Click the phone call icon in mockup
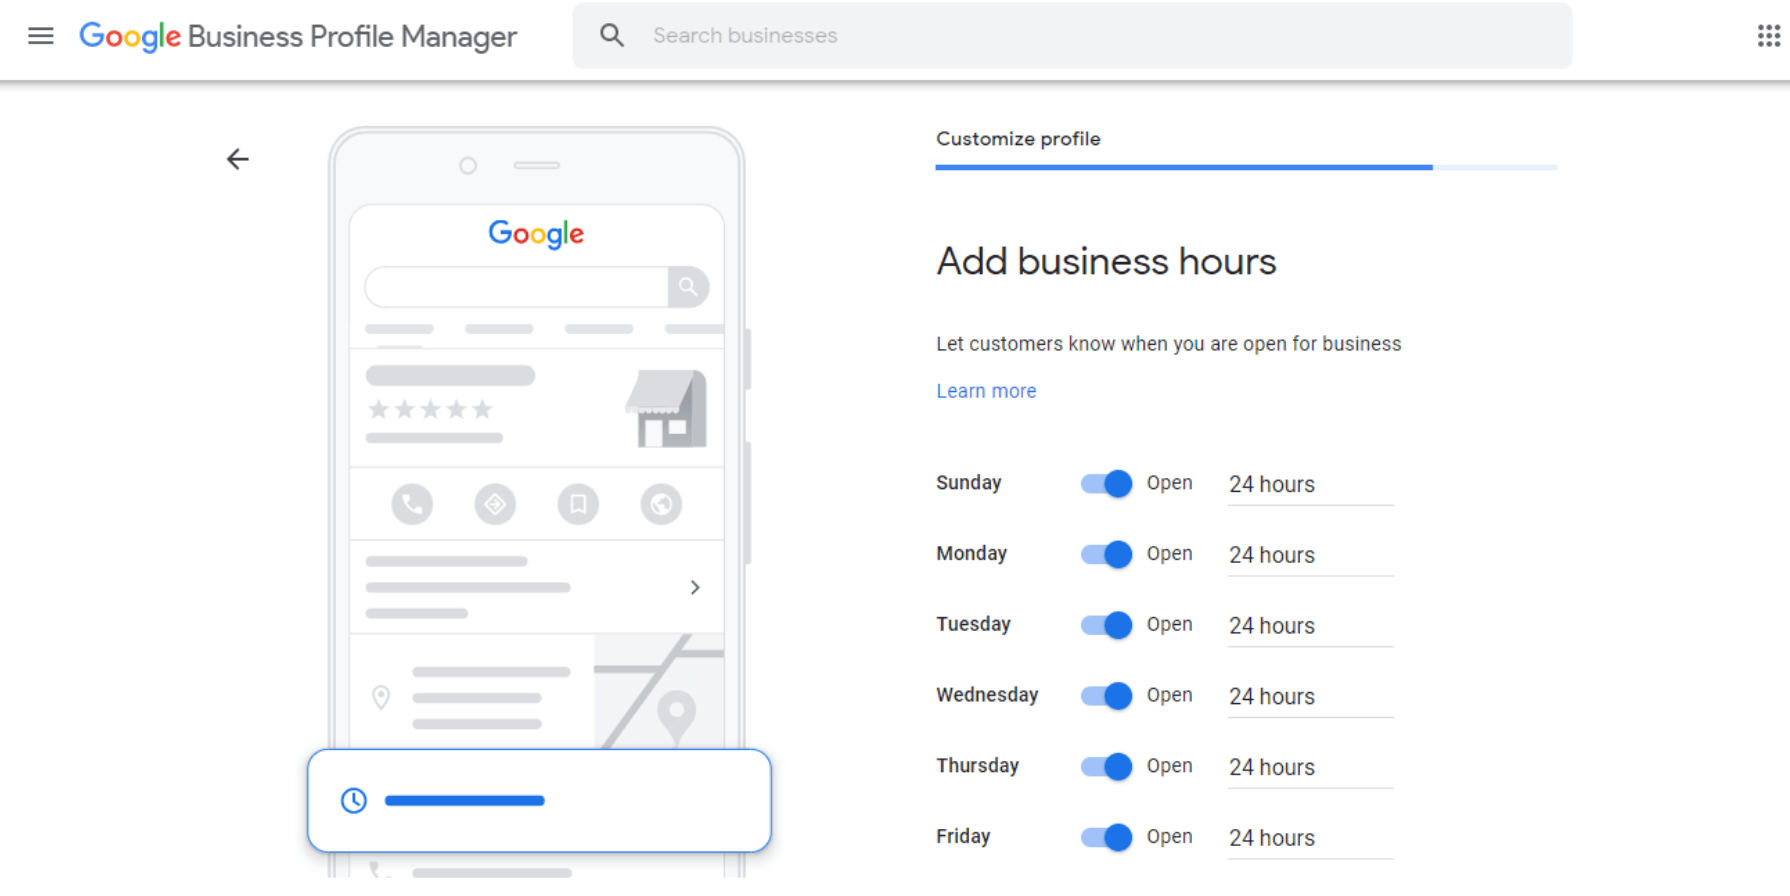 [412, 504]
